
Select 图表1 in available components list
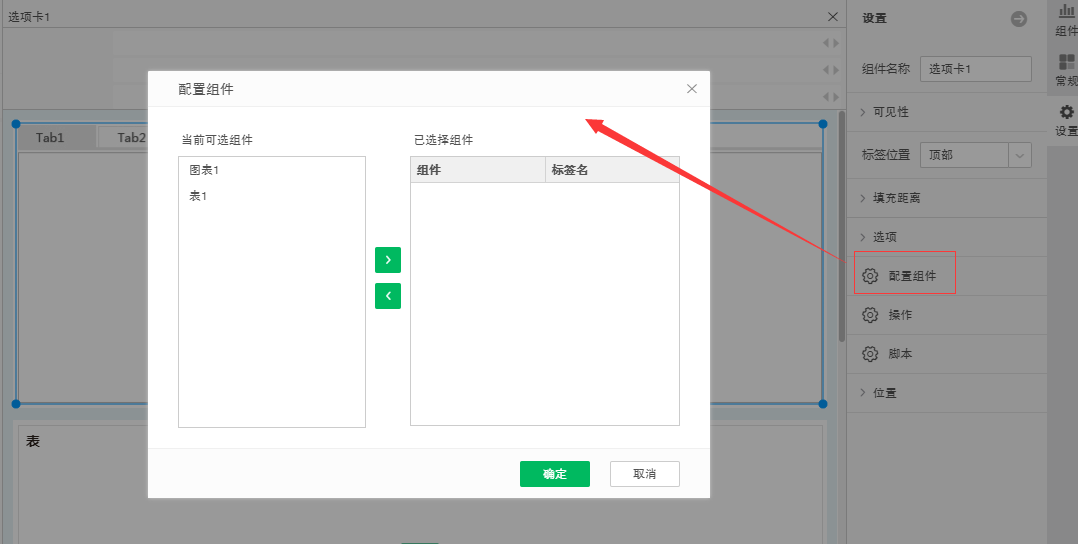pyautogui.click(x=204, y=171)
